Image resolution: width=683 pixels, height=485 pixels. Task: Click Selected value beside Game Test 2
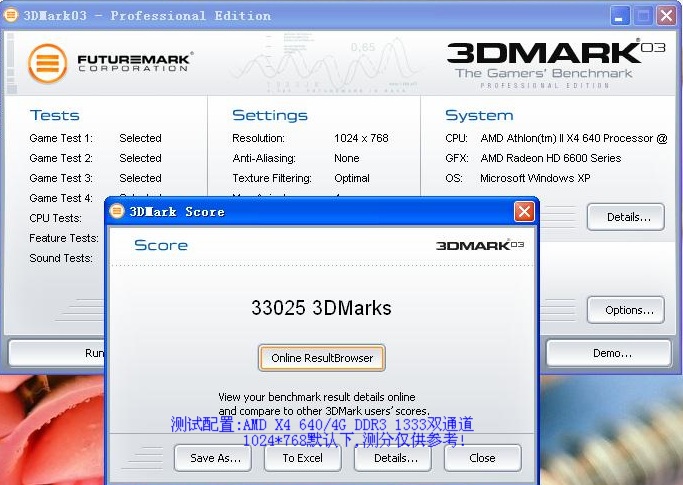(x=140, y=158)
